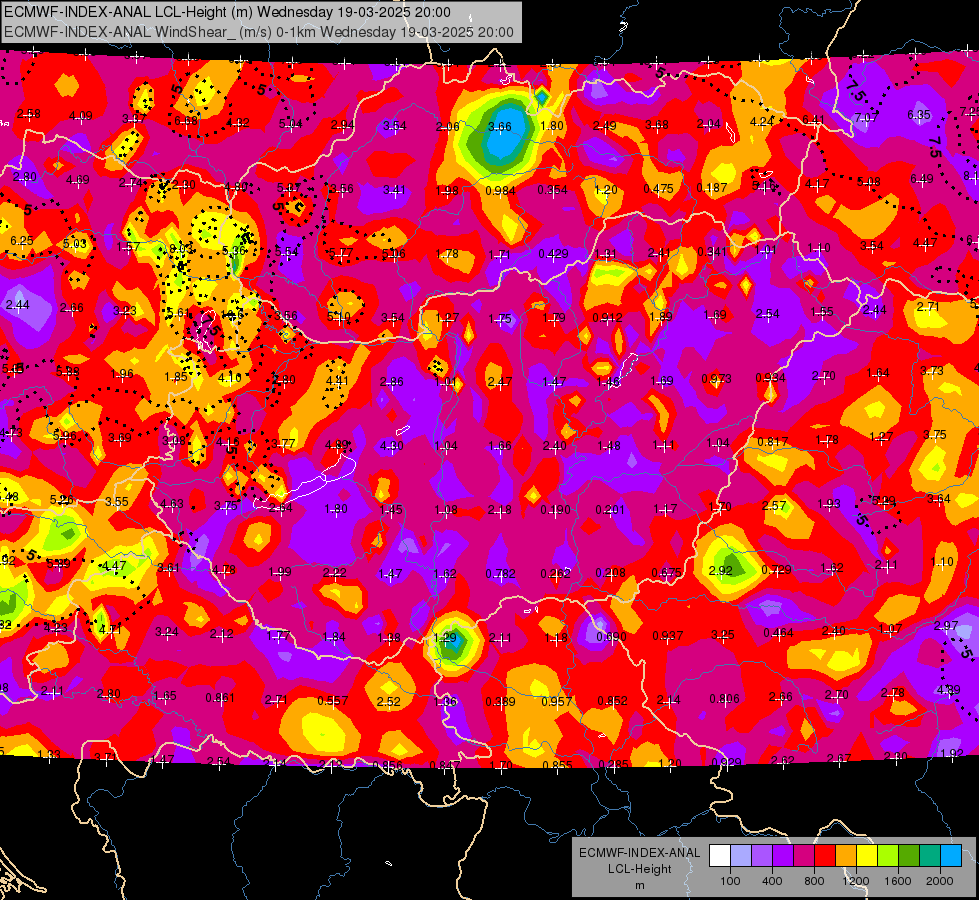979x900 pixels.
Task: Click the legend label '1600'
Action: pyautogui.click(x=898, y=881)
